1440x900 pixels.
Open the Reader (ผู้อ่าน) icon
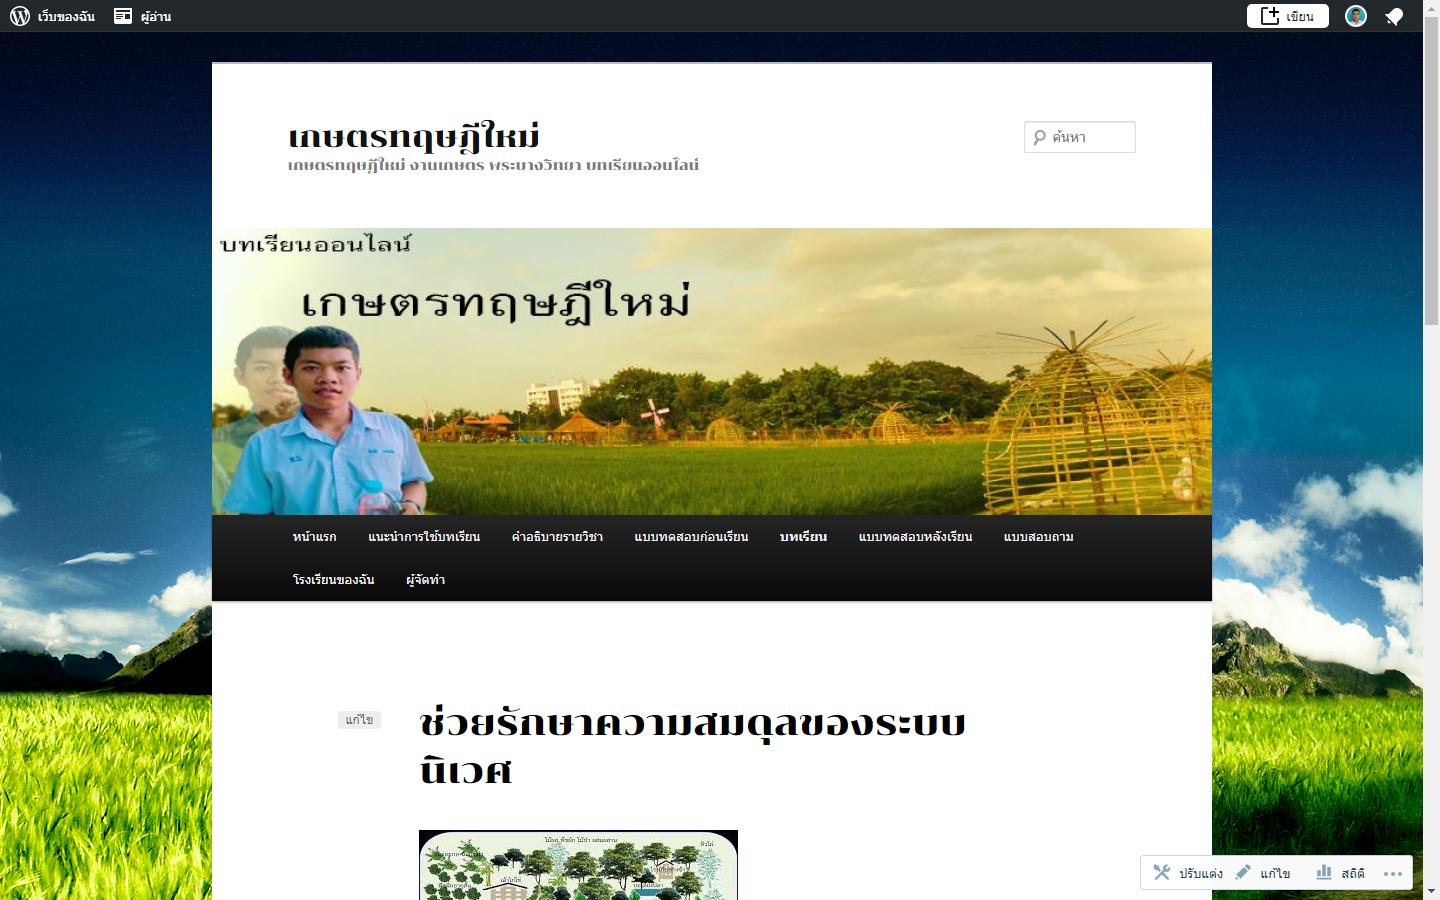point(123,16)
